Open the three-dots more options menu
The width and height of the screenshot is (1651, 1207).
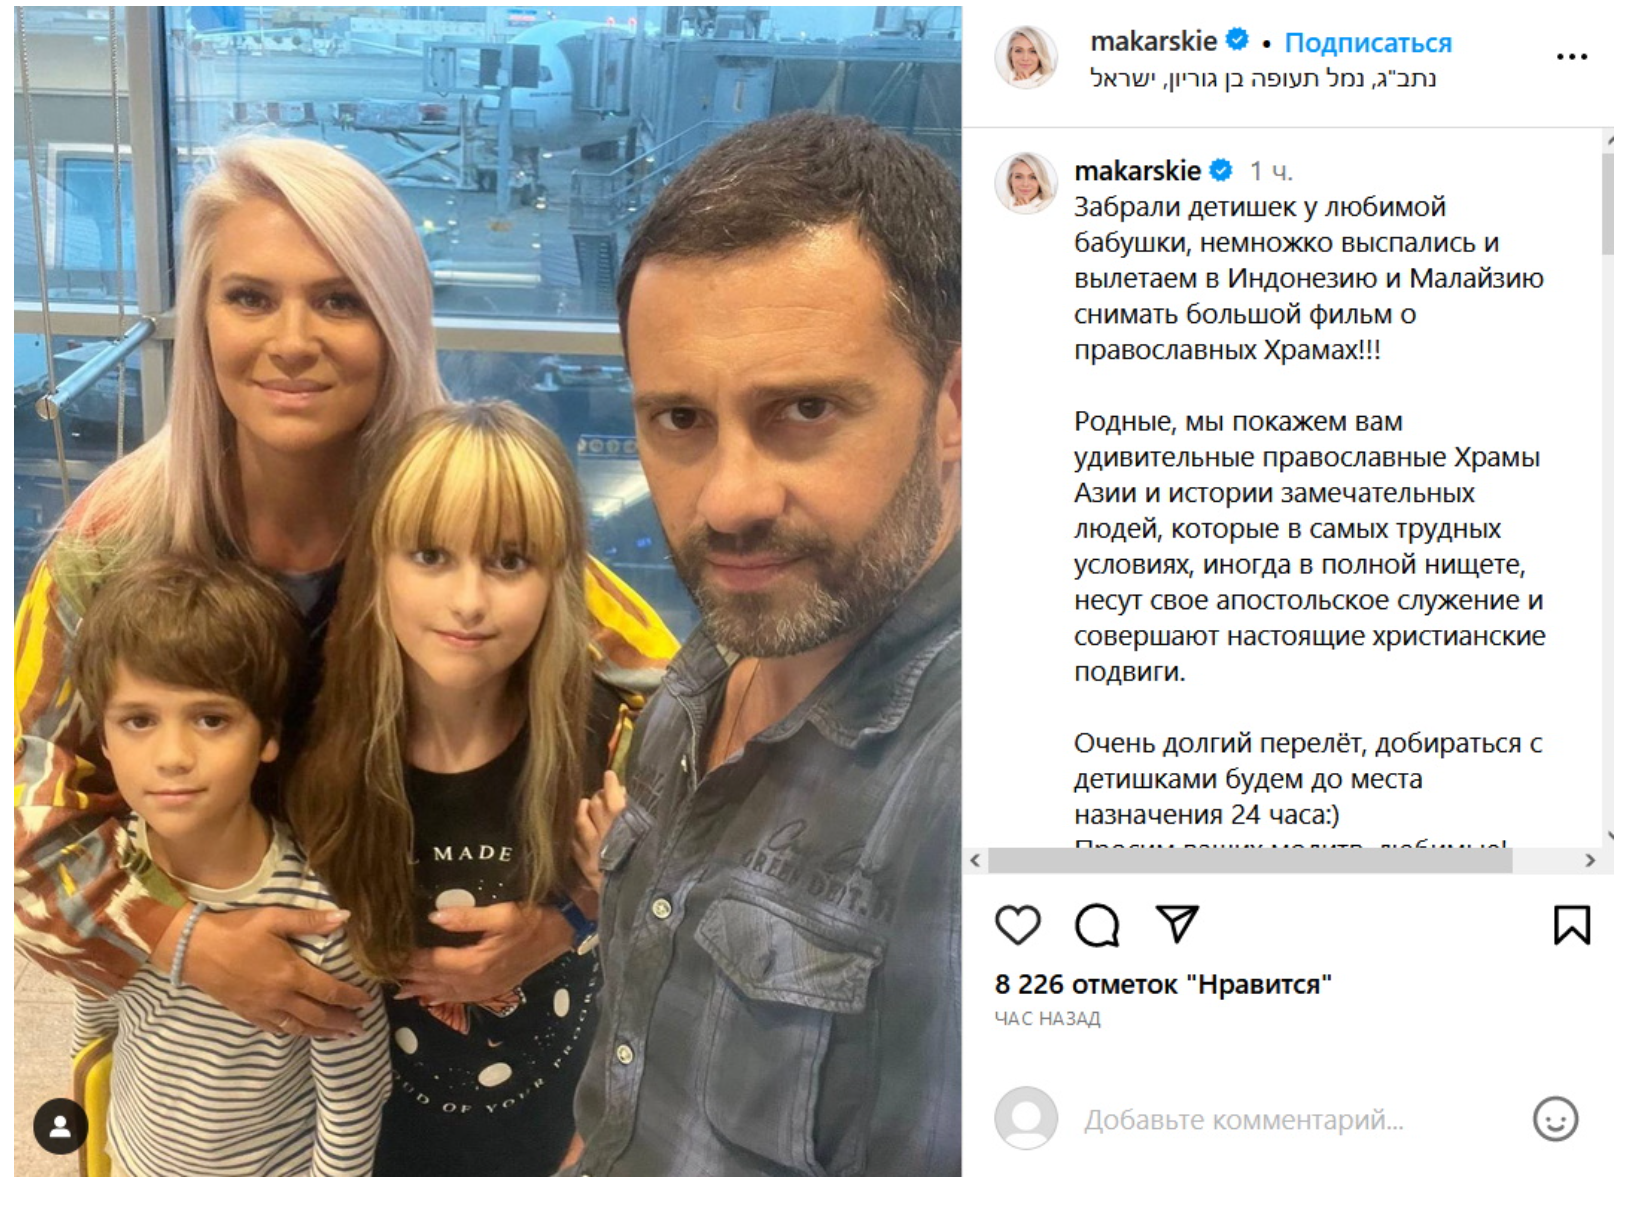click(x=1572, y=57)
